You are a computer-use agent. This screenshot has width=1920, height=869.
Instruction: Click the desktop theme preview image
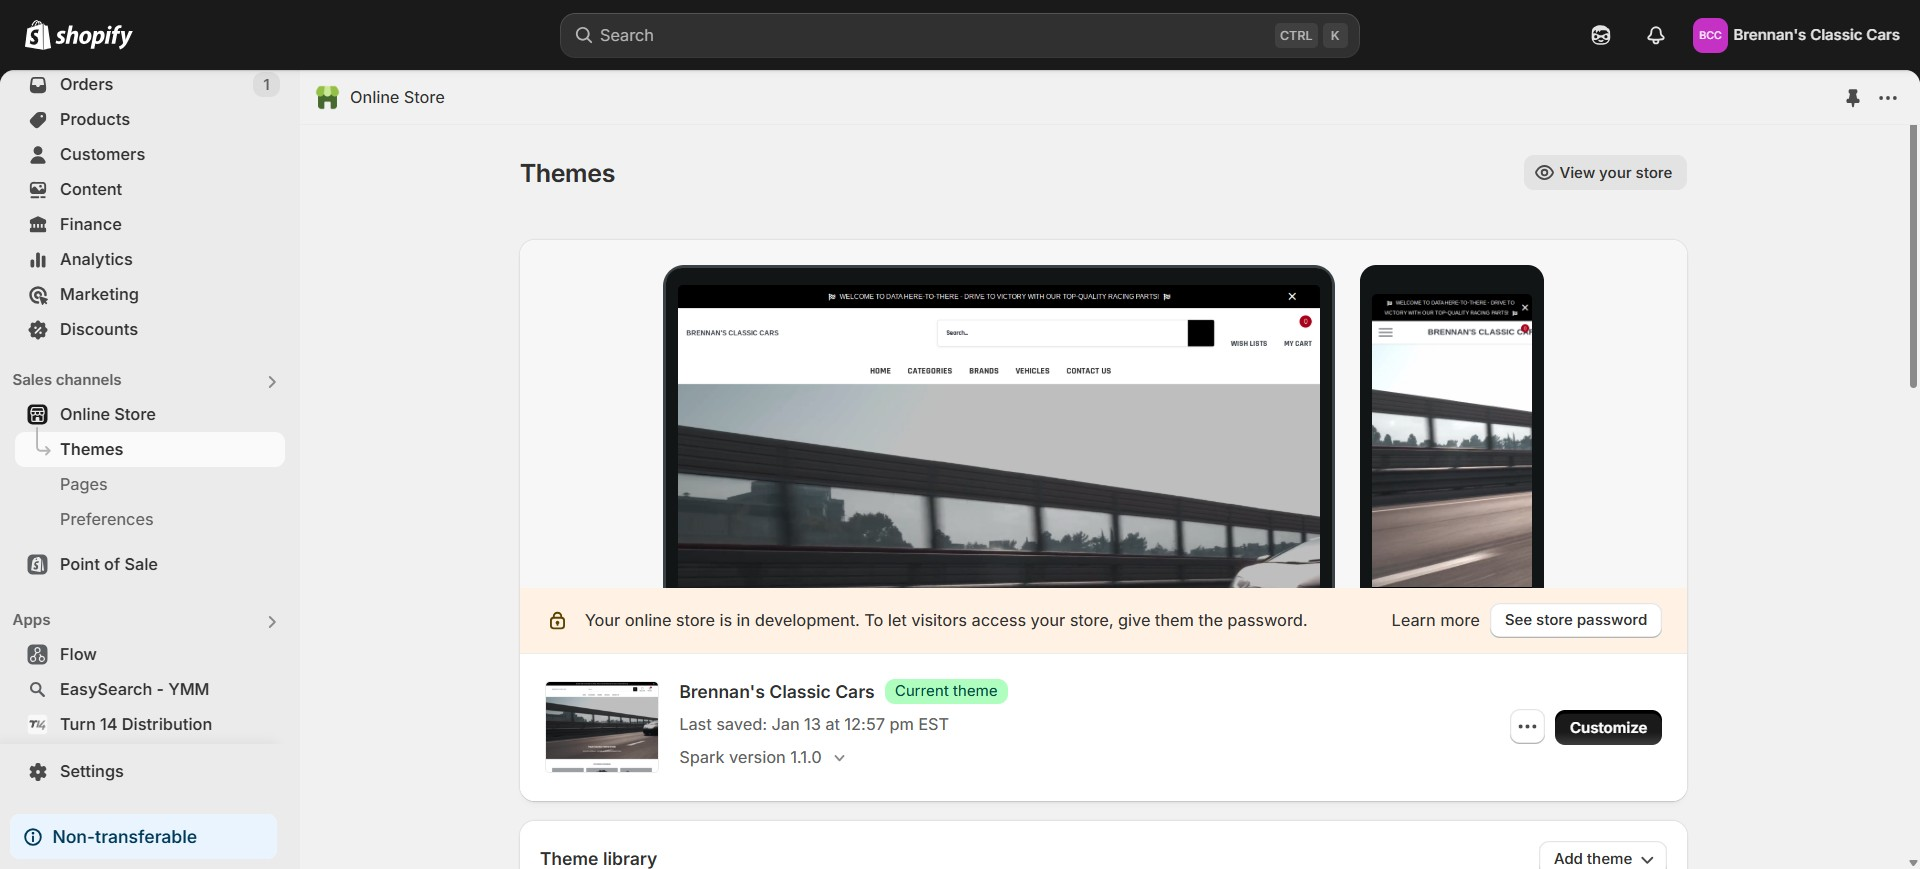(x=998, y=427)
